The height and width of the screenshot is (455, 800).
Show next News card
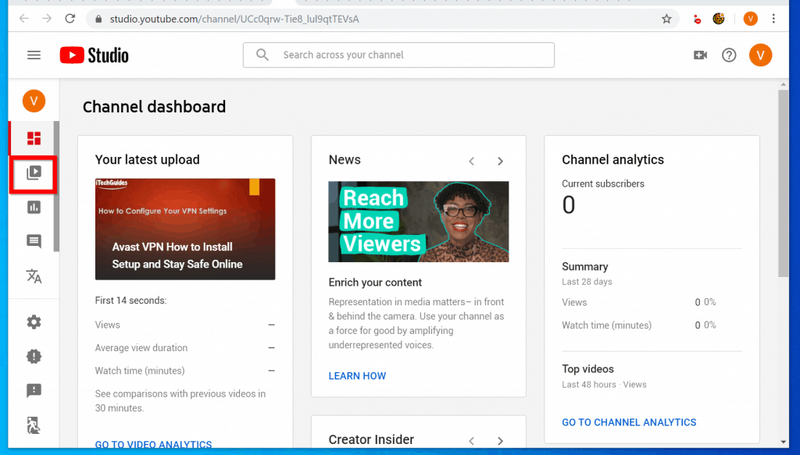pos(500,161)
